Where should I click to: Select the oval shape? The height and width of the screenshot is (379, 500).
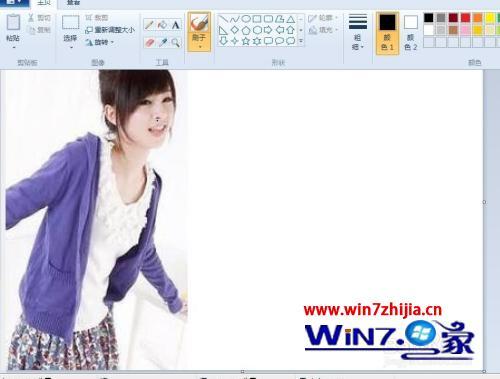(x=246, y=19)
